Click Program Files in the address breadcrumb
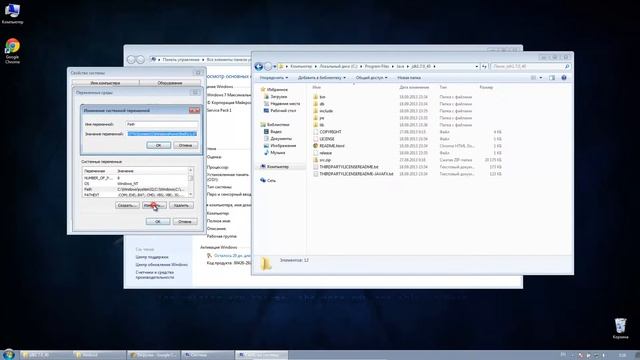Image resolution: width=640 pixels, height=360 pixels. [377, 66]
